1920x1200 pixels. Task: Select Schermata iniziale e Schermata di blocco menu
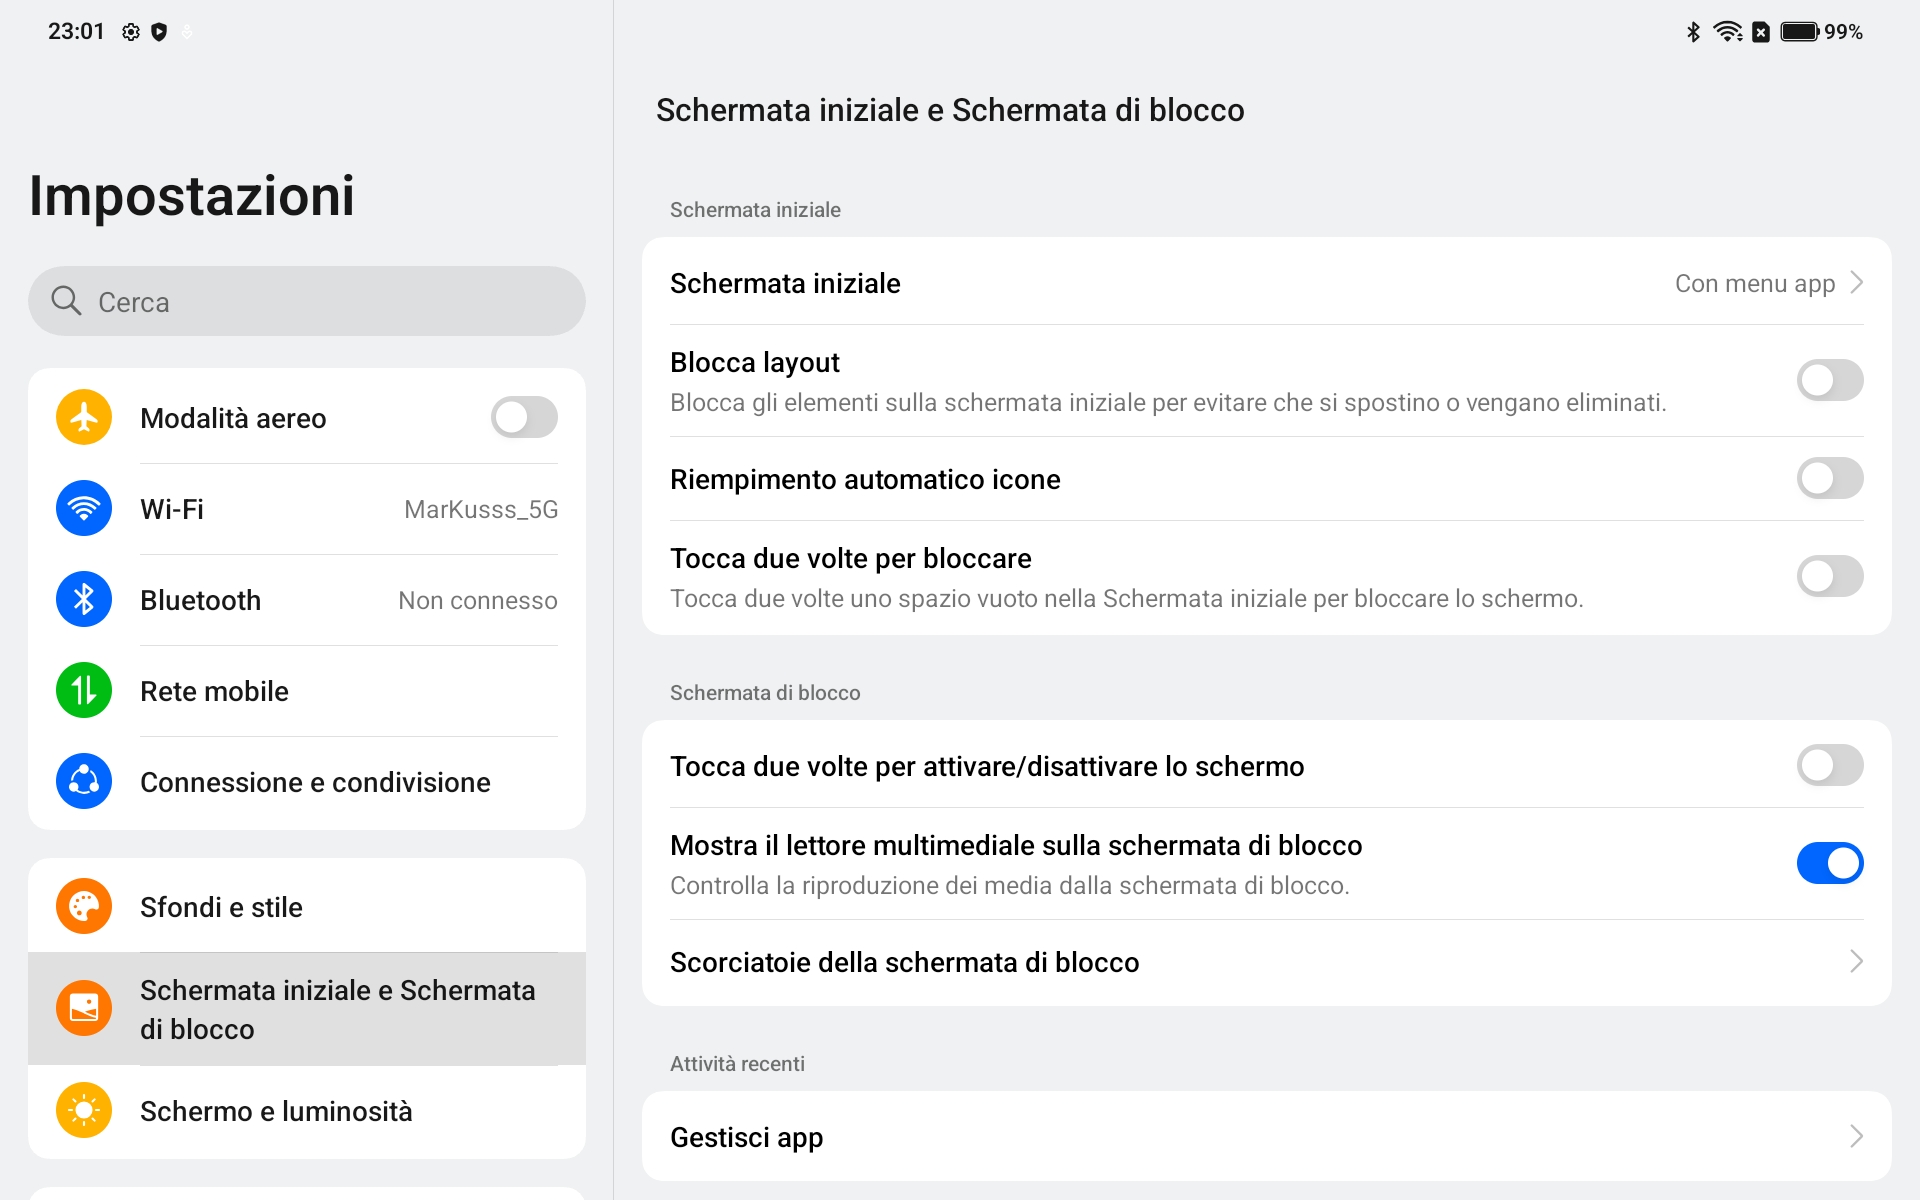pyautogui.click(x=307, y=1009)
